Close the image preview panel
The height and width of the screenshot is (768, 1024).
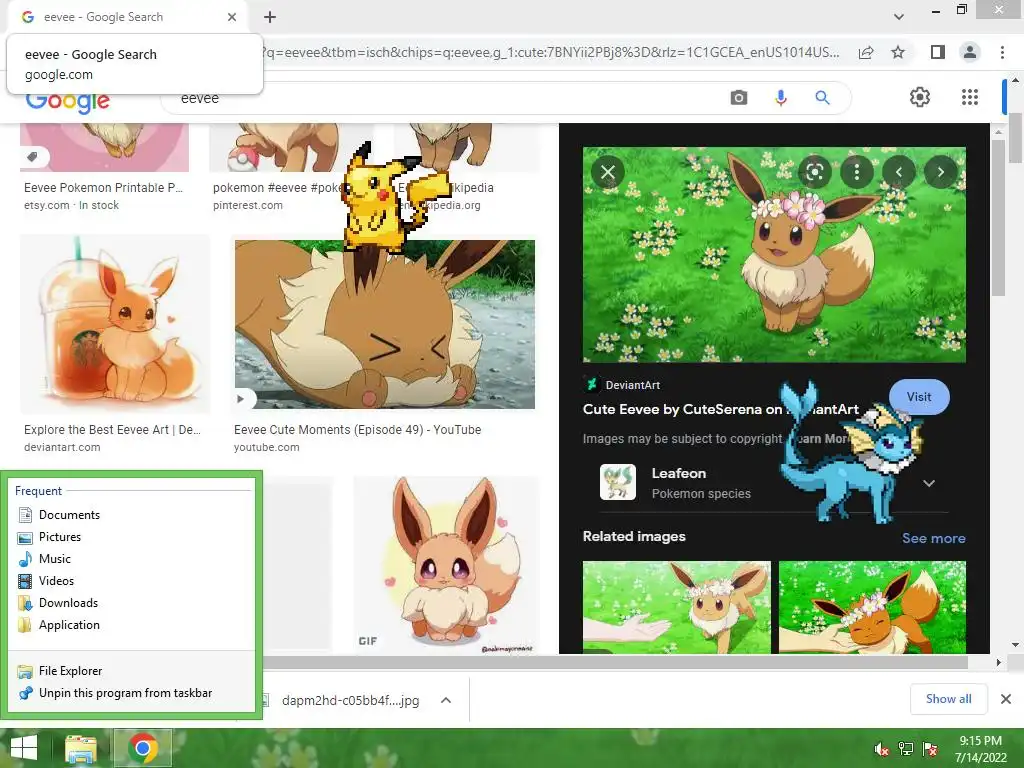point(608,172)
